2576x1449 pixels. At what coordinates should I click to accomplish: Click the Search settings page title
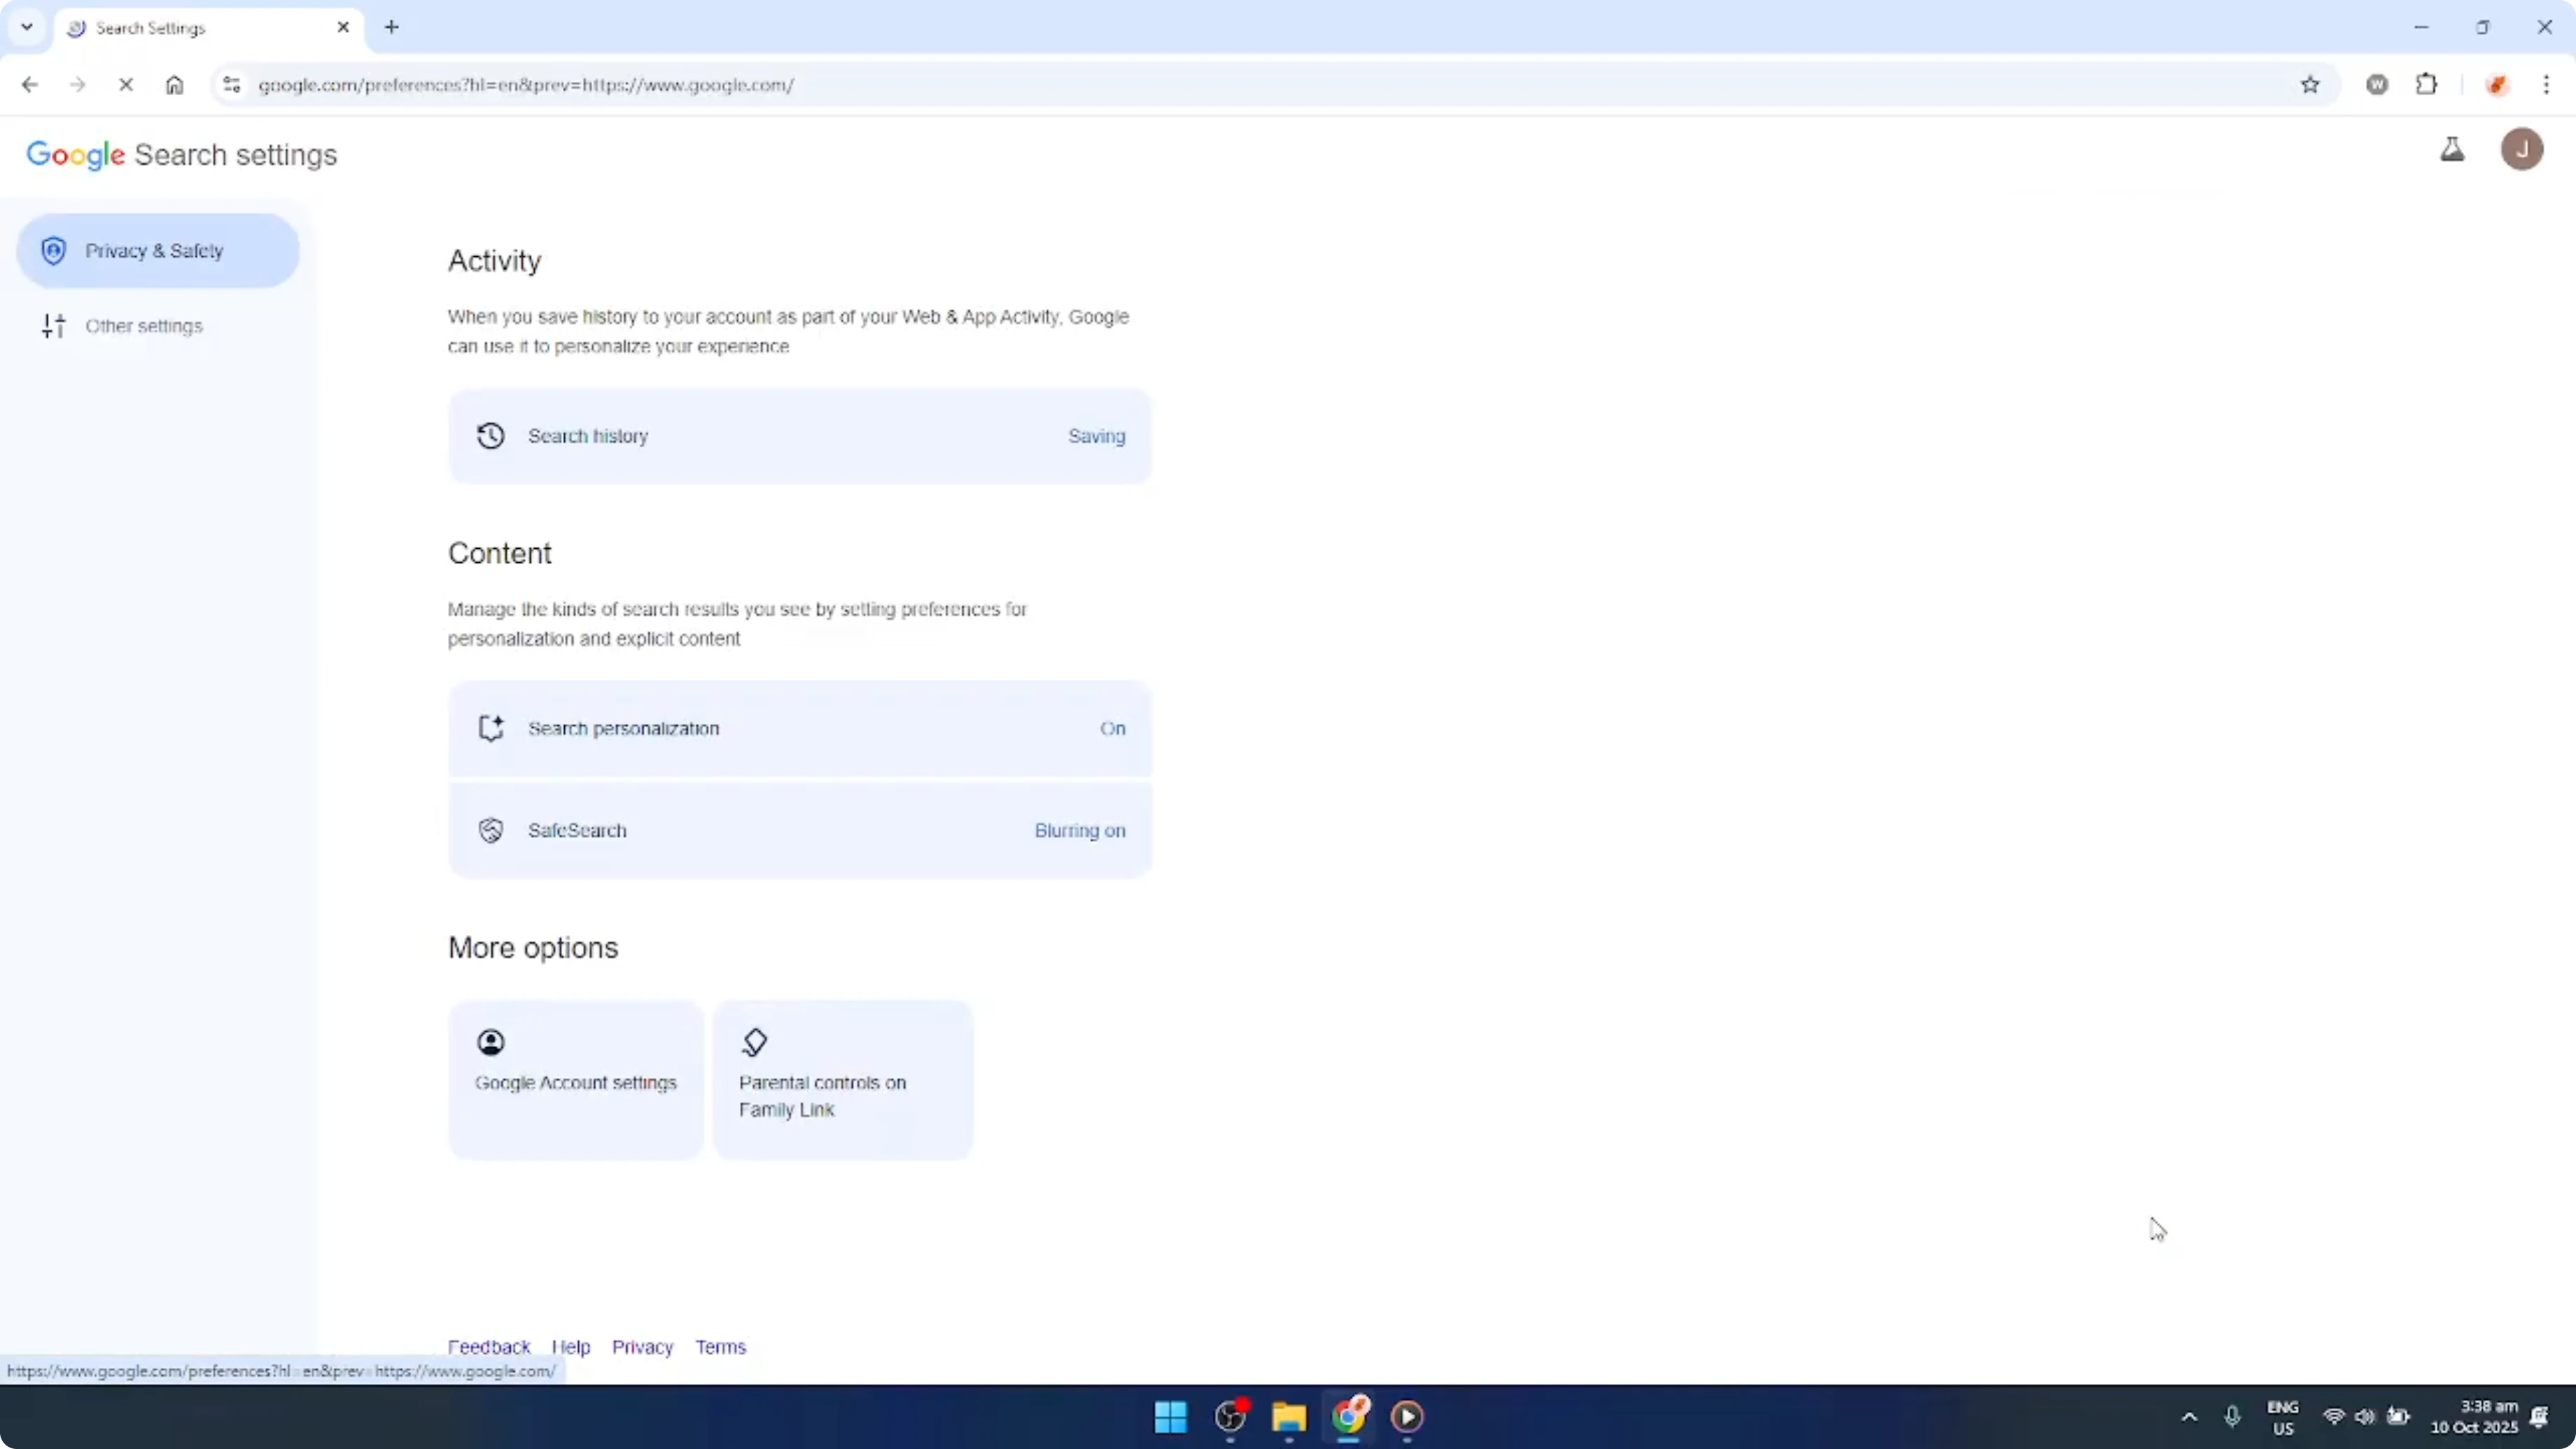pyautogui.click(x=236, y=155)
